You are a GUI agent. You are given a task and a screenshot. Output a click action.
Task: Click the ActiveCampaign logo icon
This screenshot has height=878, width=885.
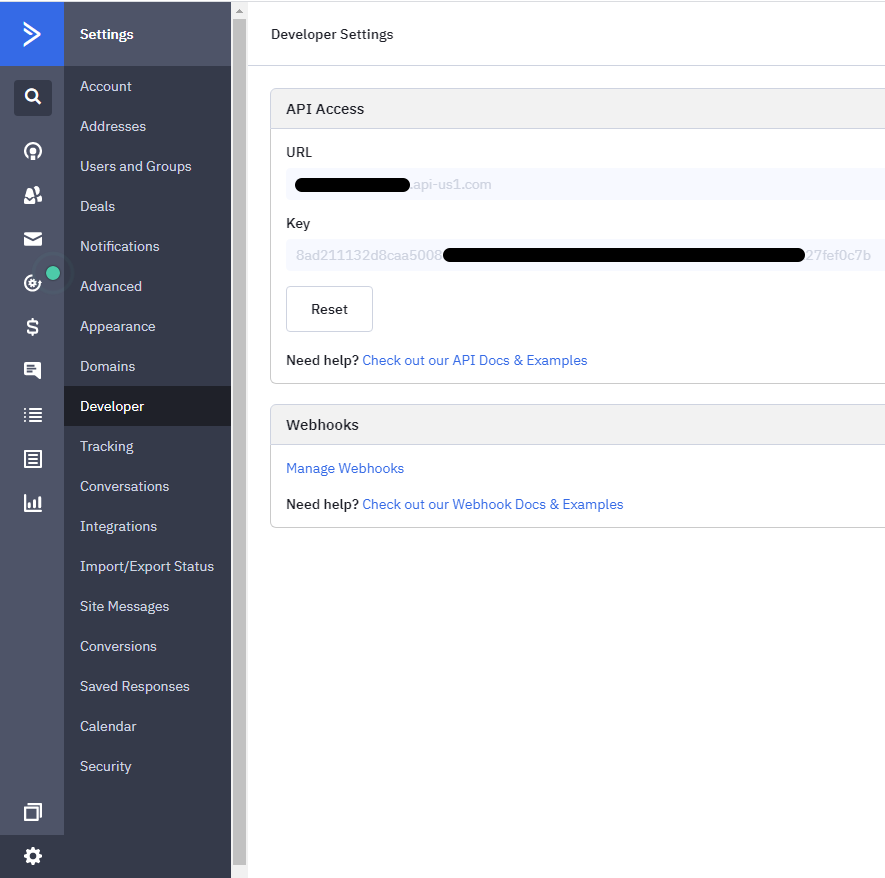click(32, 34)
